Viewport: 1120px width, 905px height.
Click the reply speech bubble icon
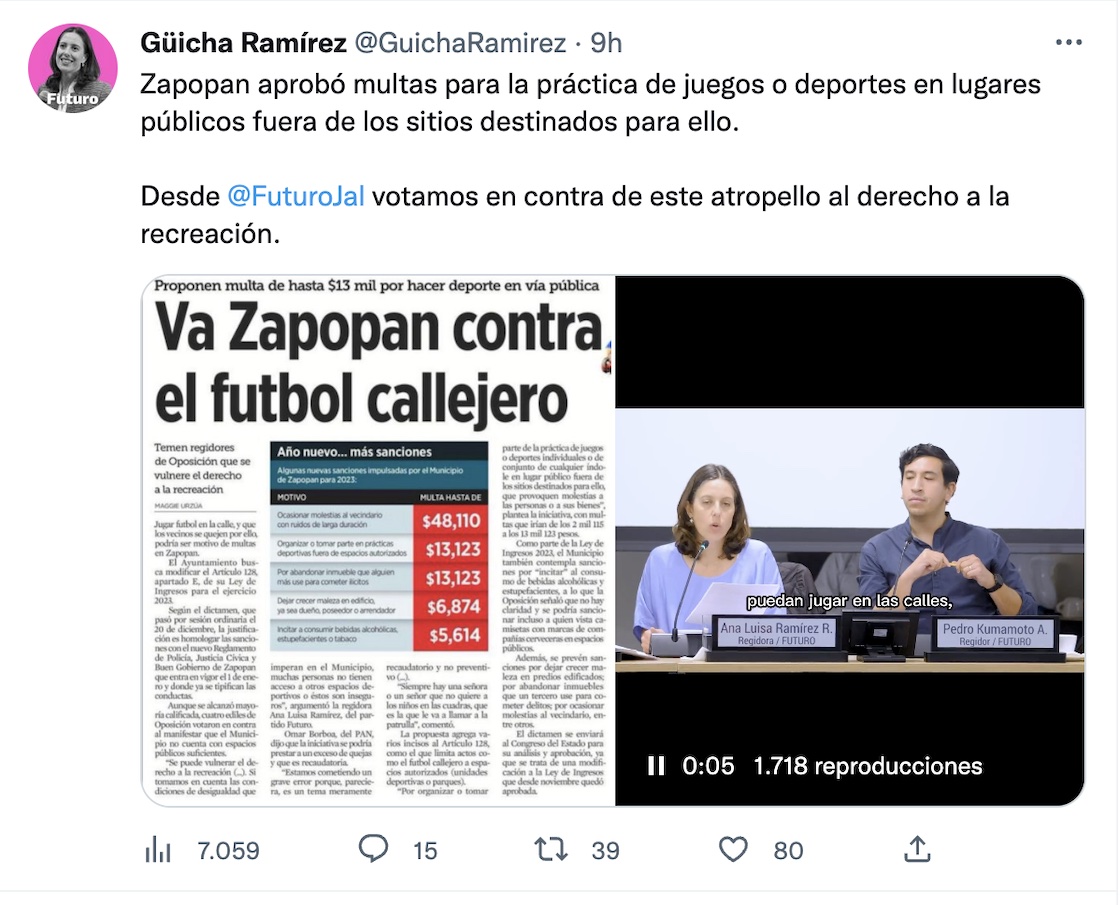(373, 849)
